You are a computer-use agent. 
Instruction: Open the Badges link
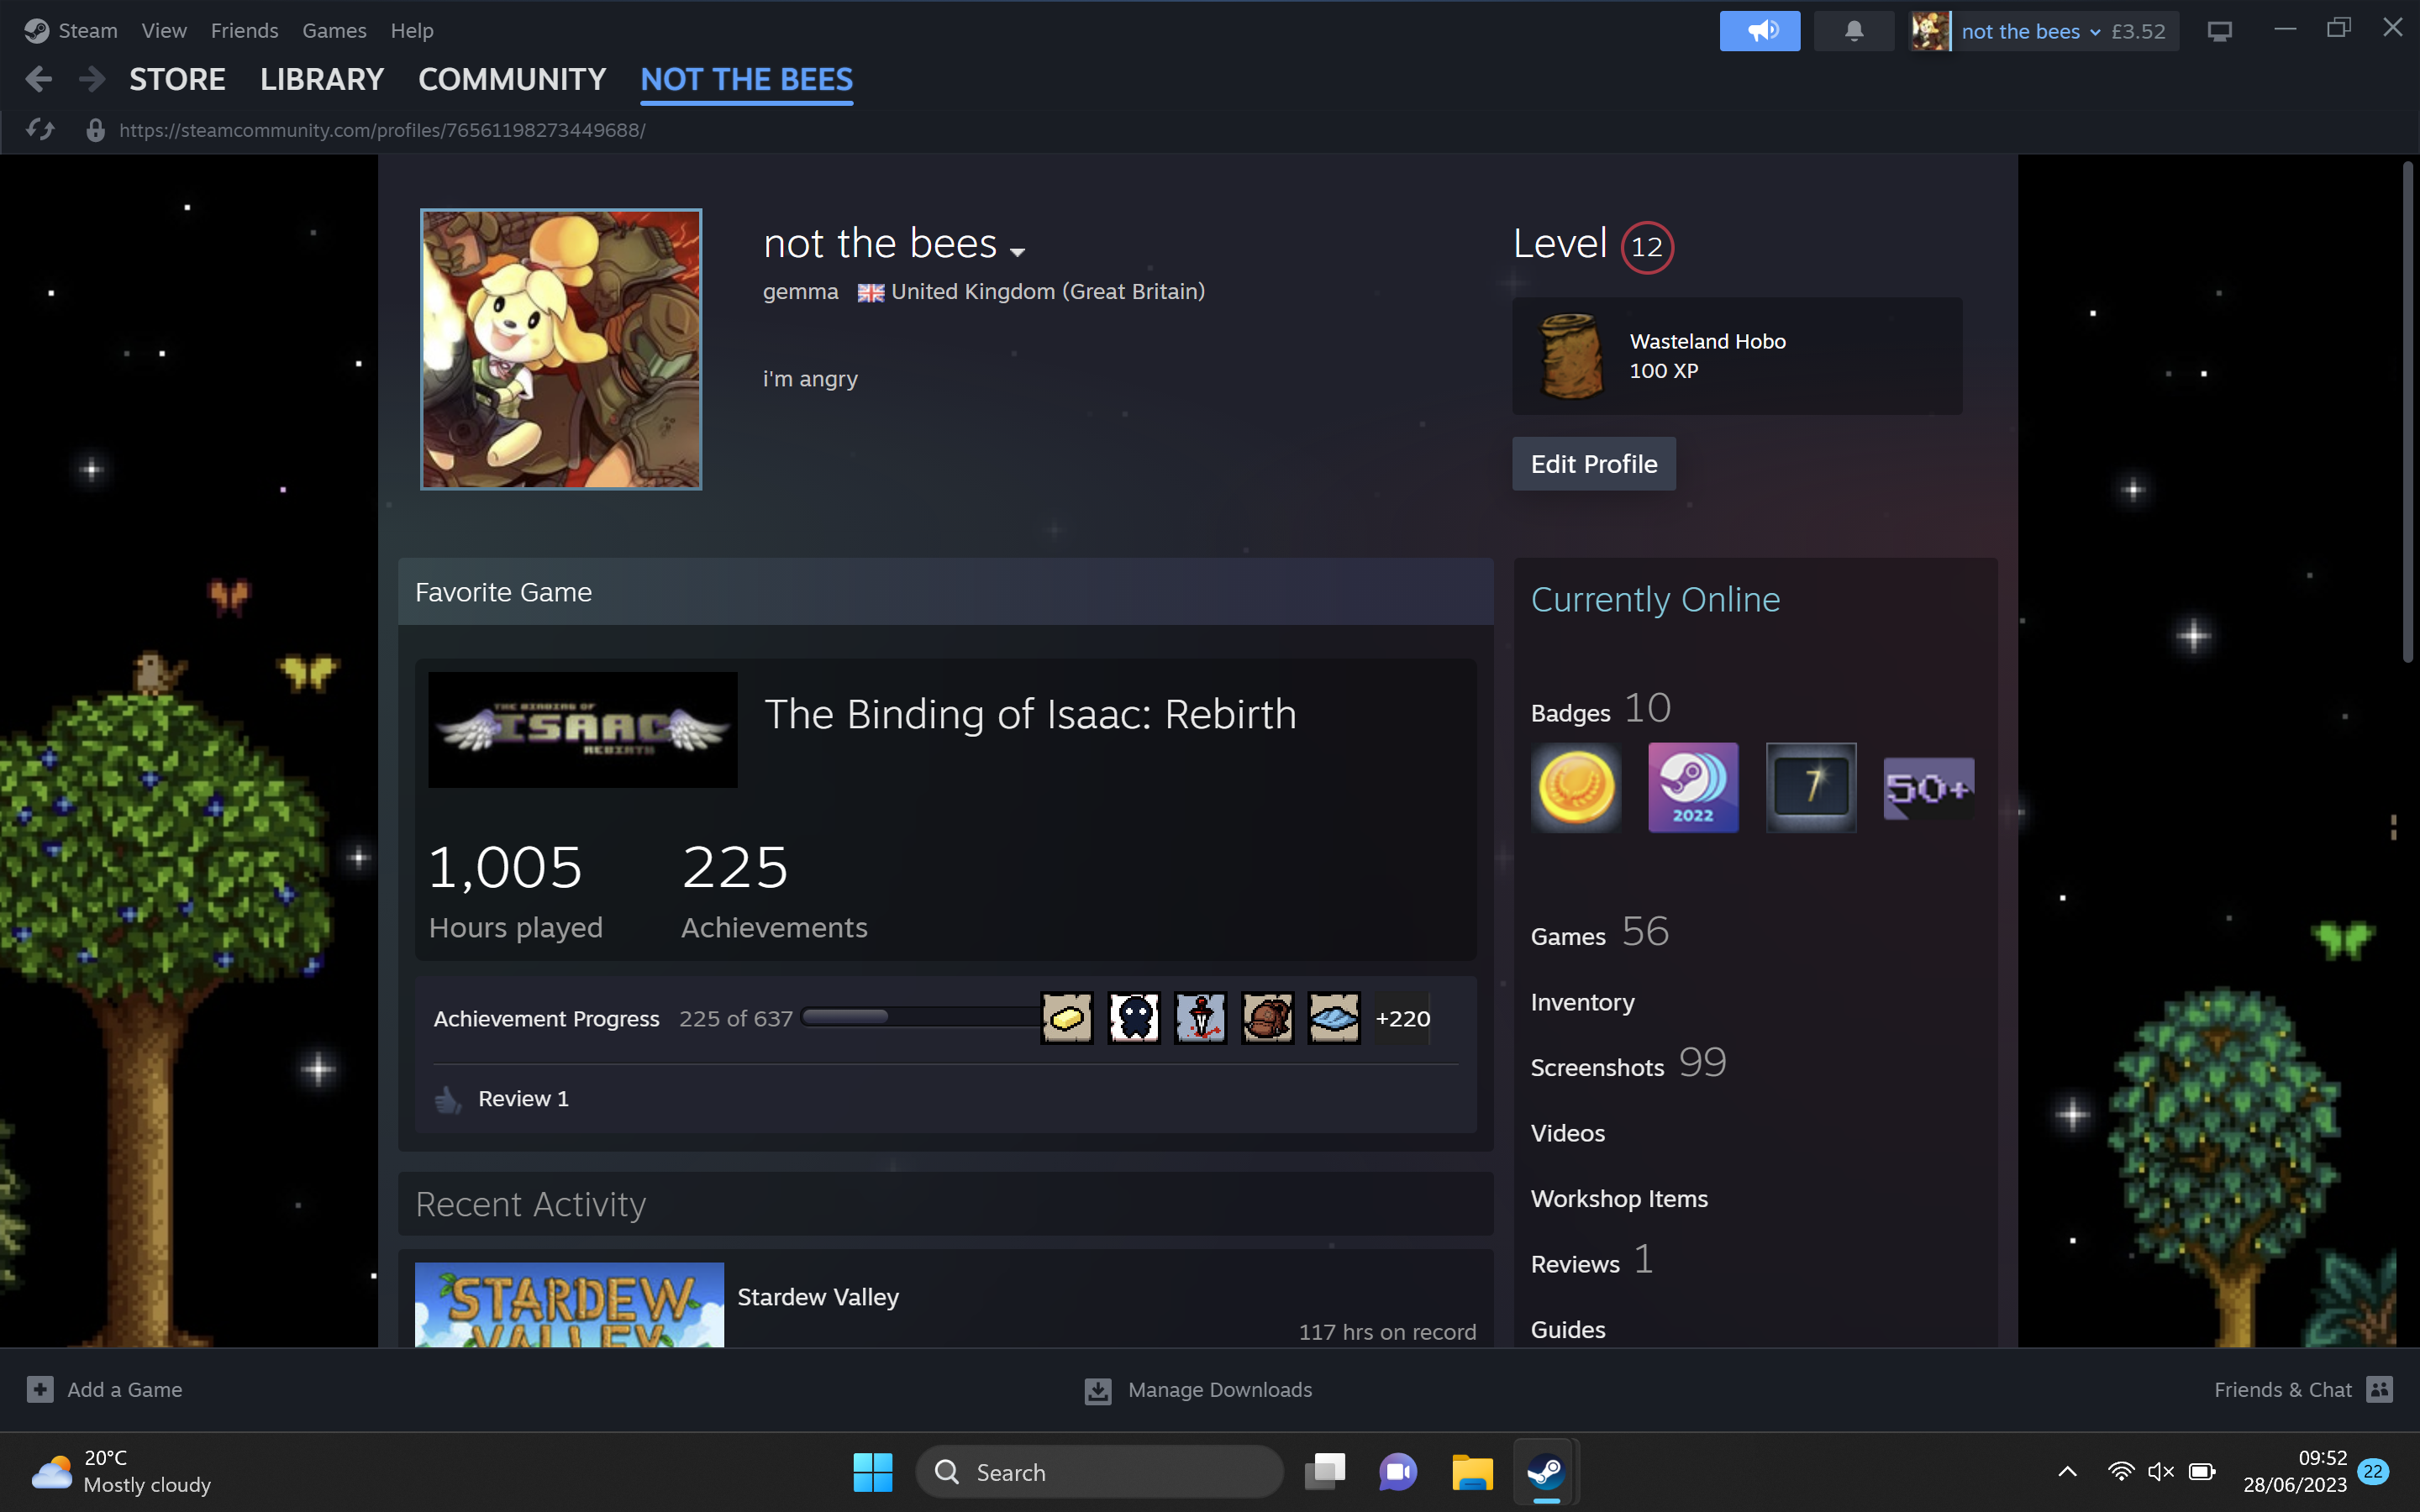1570,713
